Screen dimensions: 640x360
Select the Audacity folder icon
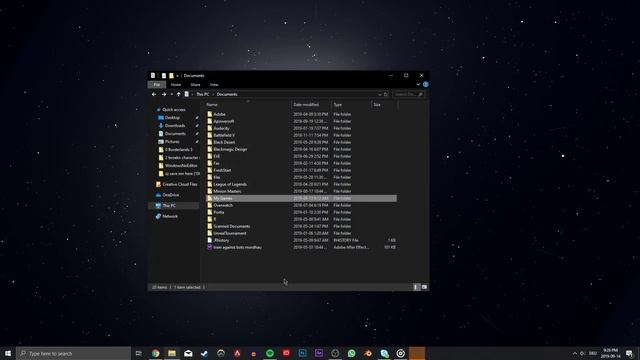click(x=209, y=128)
